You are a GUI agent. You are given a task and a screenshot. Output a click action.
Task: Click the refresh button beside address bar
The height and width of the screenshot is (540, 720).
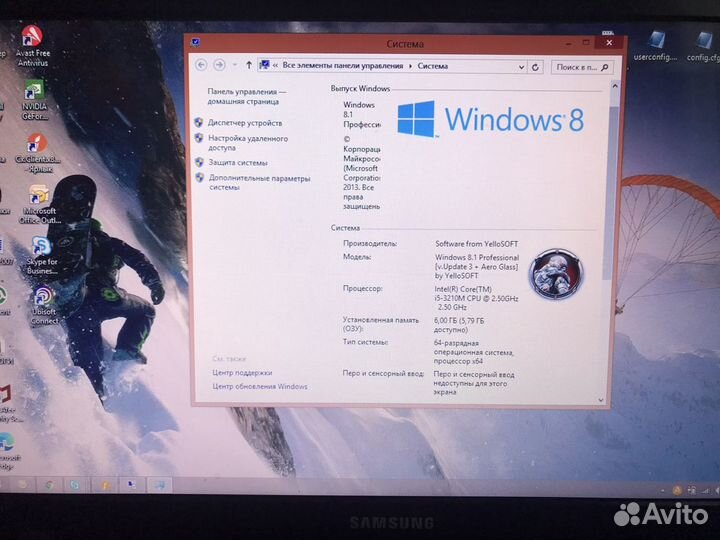536,67
